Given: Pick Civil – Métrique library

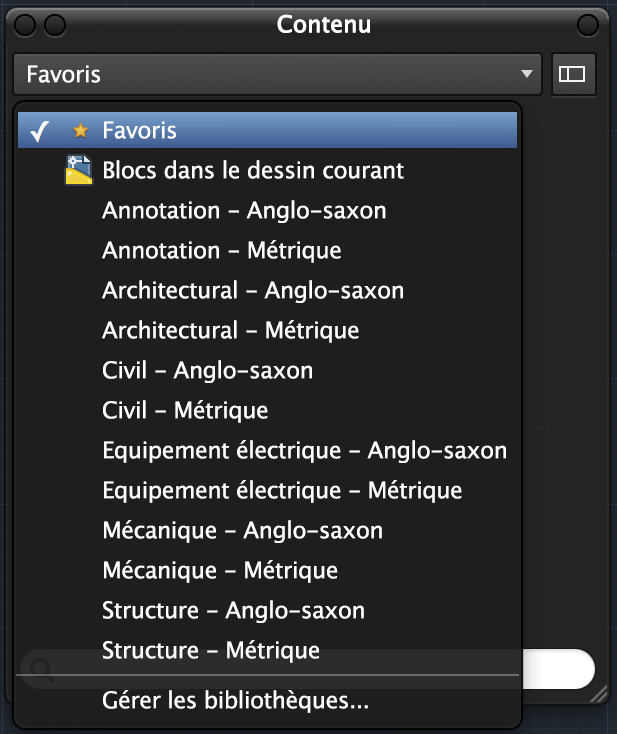Looking at the screenshot, I should (x=185, y=411).
